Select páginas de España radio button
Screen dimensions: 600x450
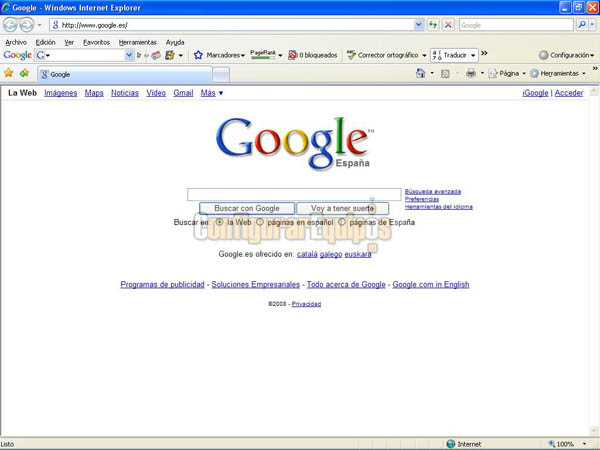(342, 222)
